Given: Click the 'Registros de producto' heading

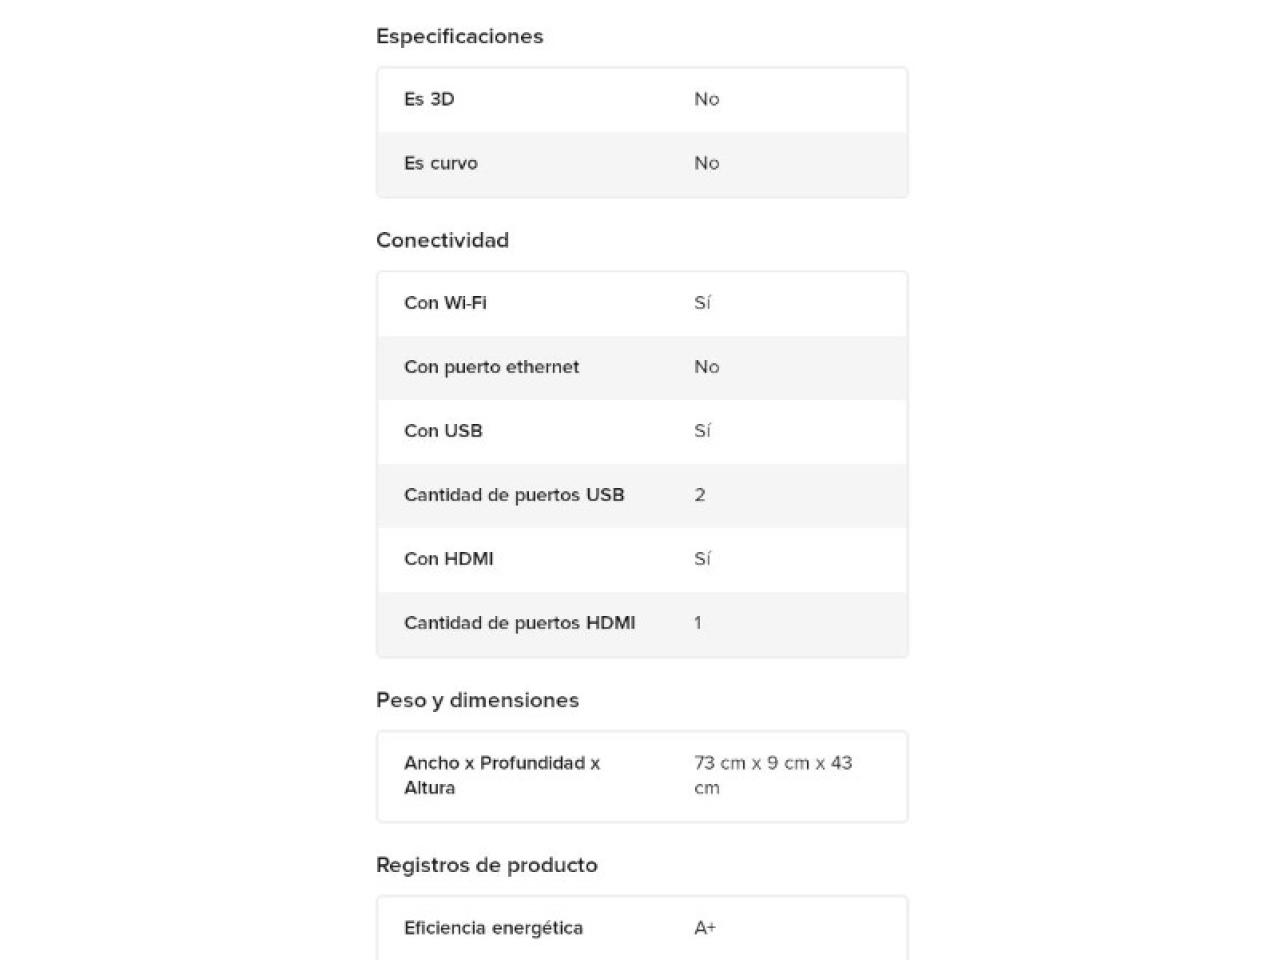Looking at the screenshot, I should coord(486,865).
